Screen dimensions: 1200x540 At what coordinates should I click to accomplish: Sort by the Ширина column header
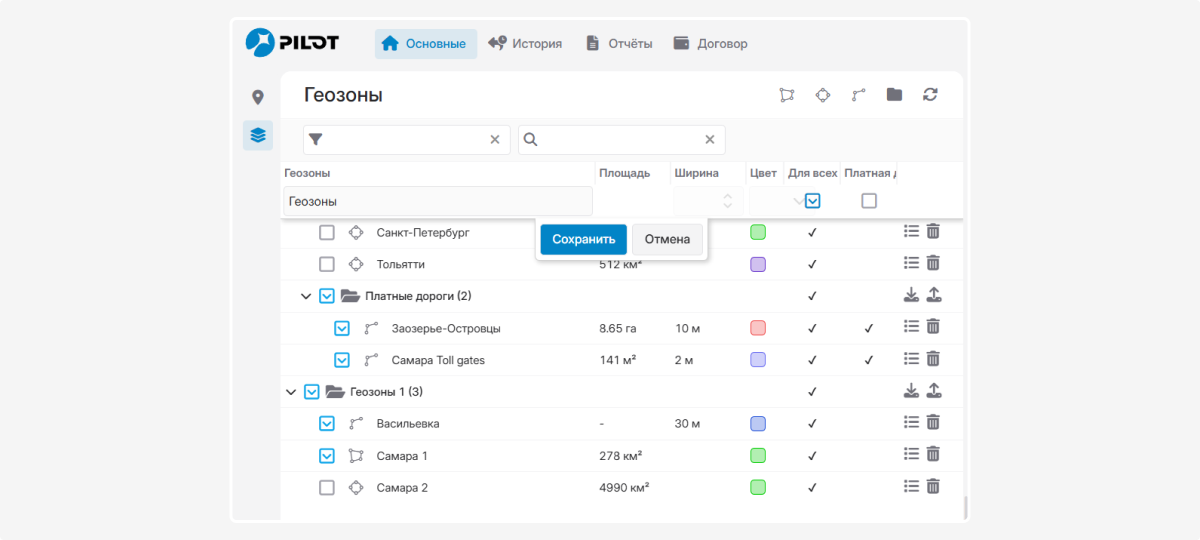point(696,173)
